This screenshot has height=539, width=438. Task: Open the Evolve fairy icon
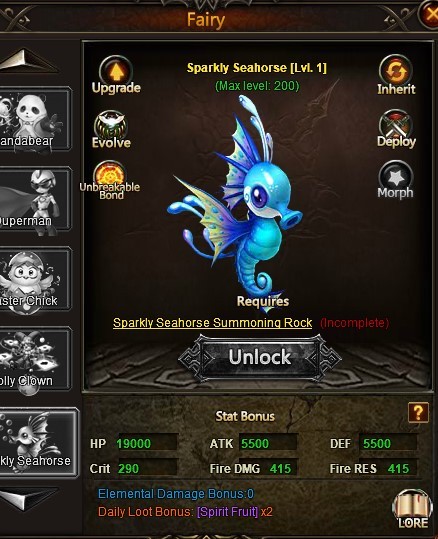pyautogui.click(x=111, y=125)
